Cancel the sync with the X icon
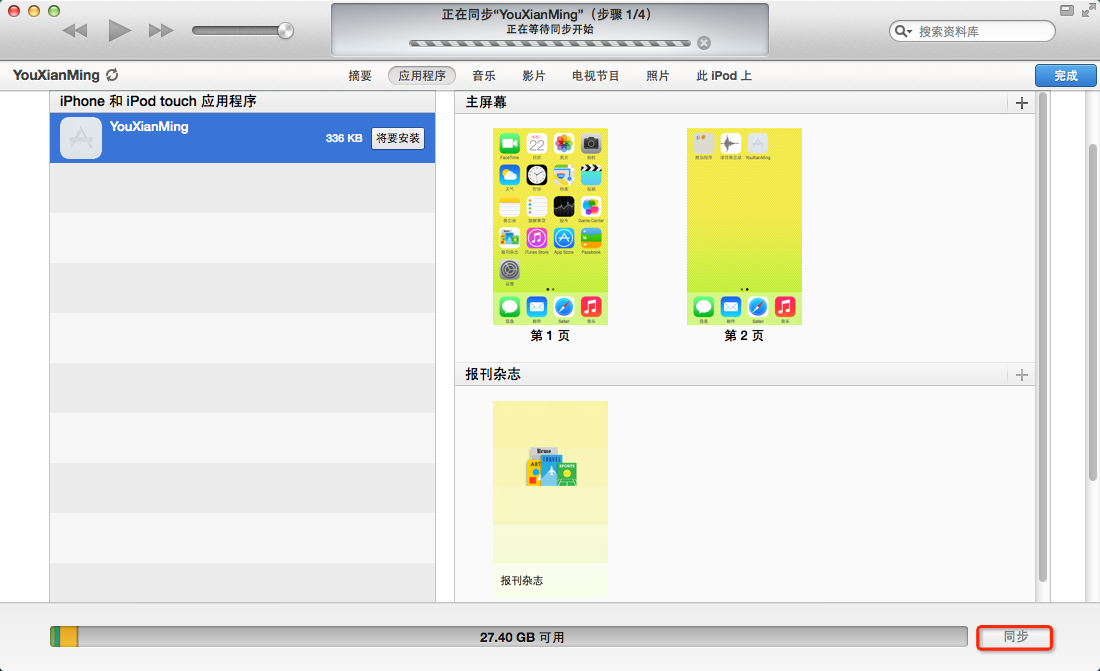This screenshot has height=671, width=1100. pyautogui.click(x=704, y=44)
